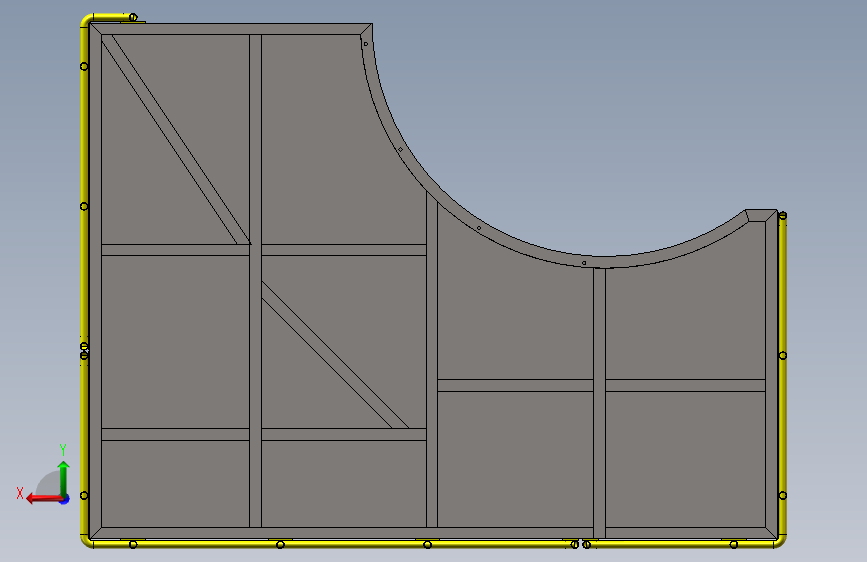Viewport: 867px width, 562px height.
Task: Click the 'Y' label of the triad
Action: coord(63,450)
